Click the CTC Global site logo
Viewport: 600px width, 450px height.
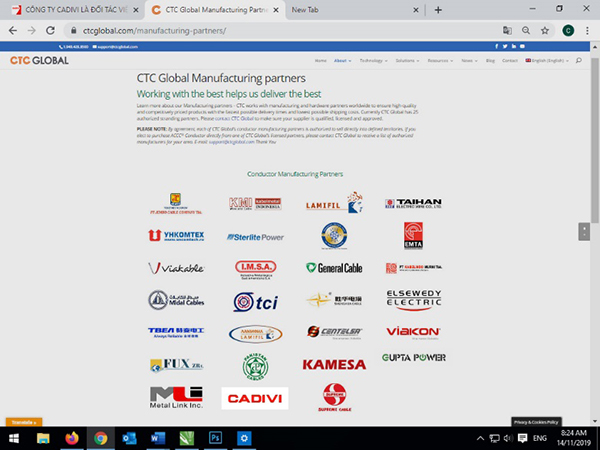click(x=39, y=60)
